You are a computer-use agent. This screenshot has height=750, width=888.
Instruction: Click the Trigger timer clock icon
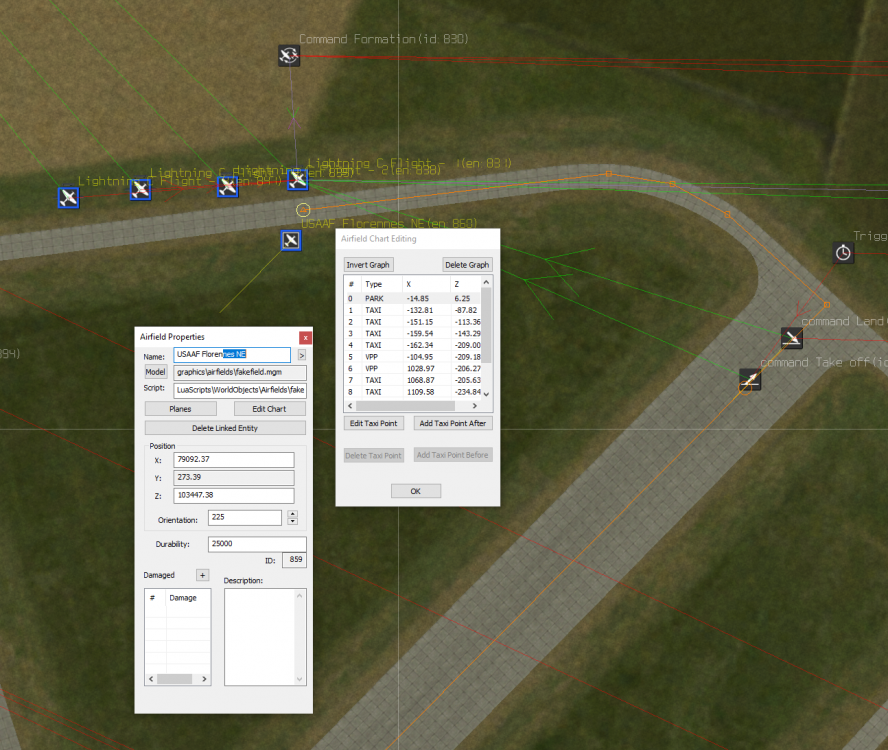pos(843,252)
